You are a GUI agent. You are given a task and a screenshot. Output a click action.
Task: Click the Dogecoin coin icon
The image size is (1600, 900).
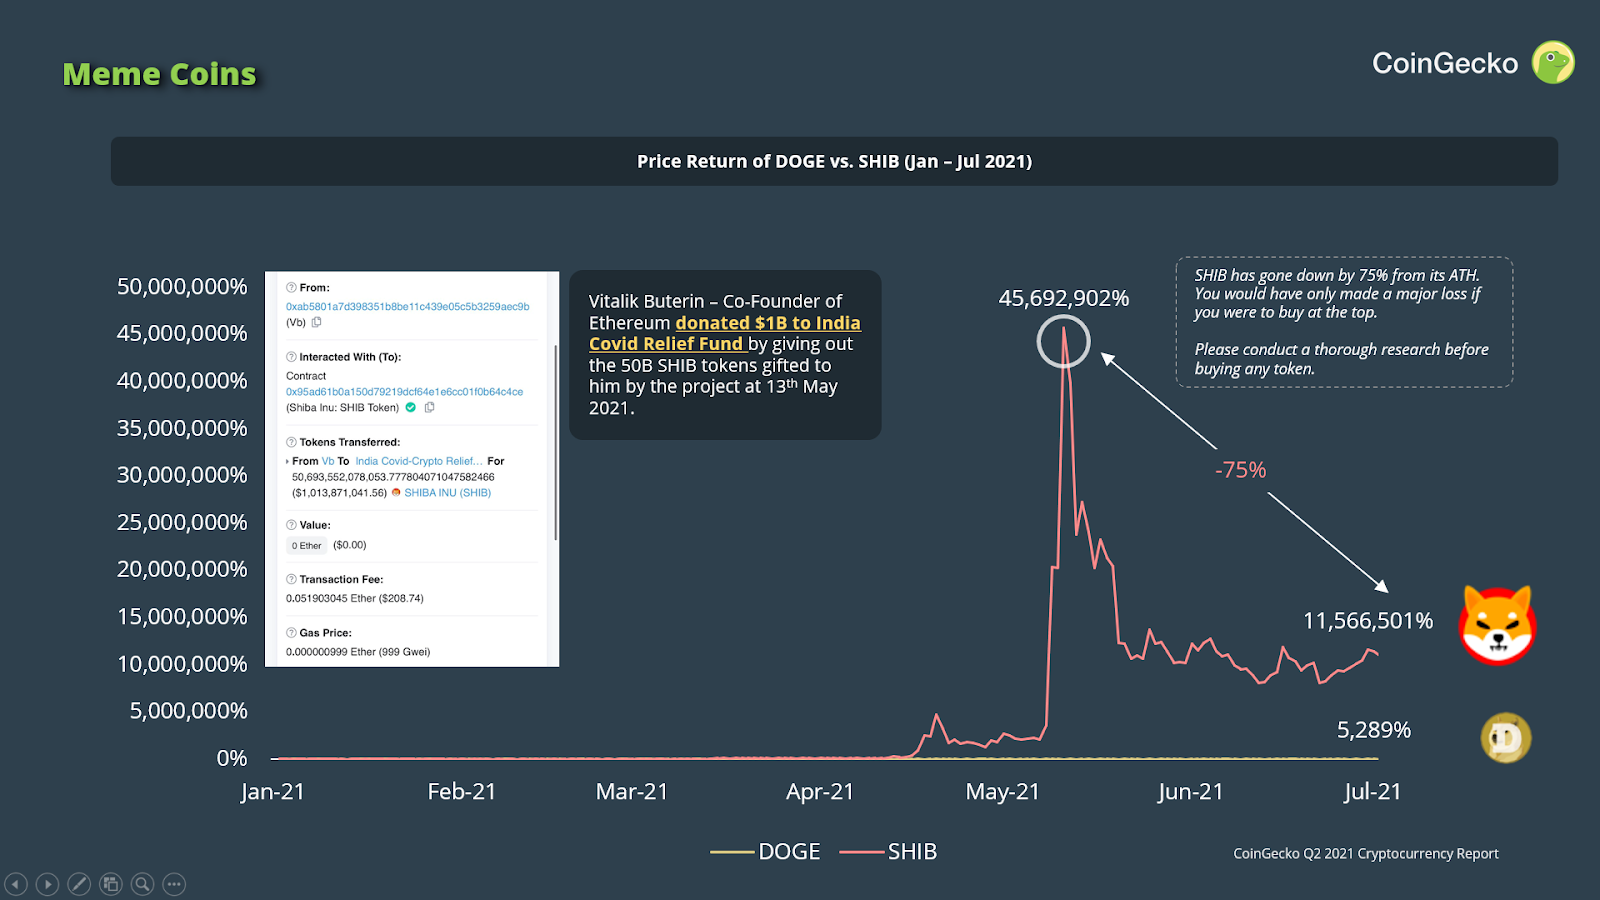click(1505, 738)
